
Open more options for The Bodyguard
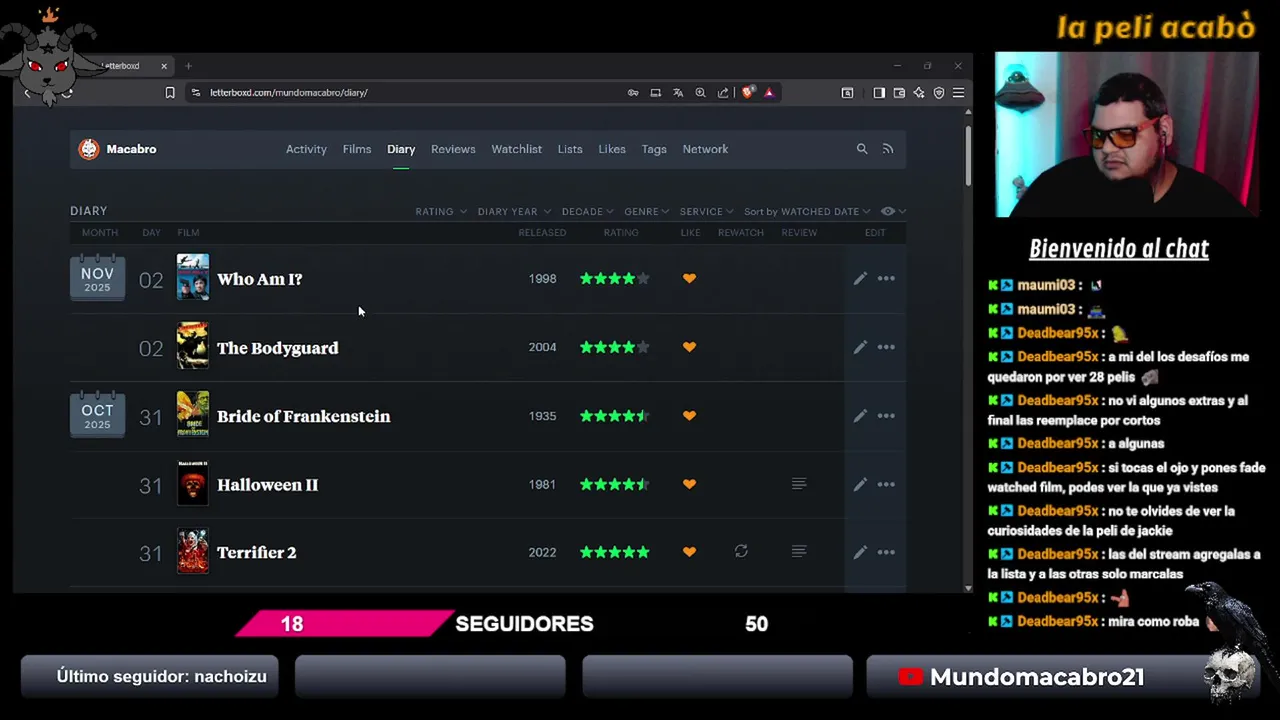(x=886, y=347)
